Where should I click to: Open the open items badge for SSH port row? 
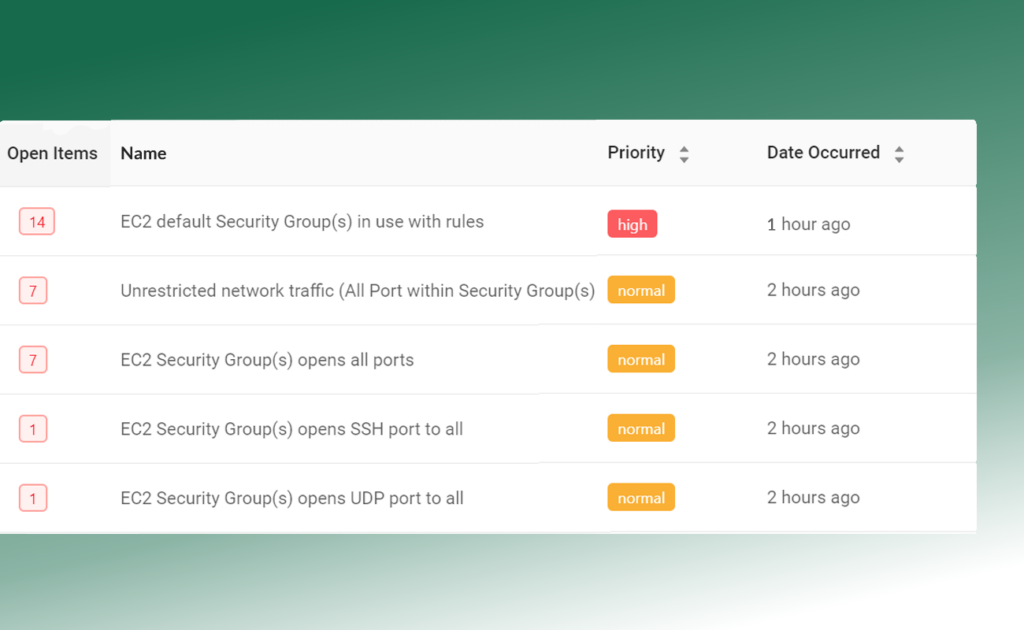(33, 429)
